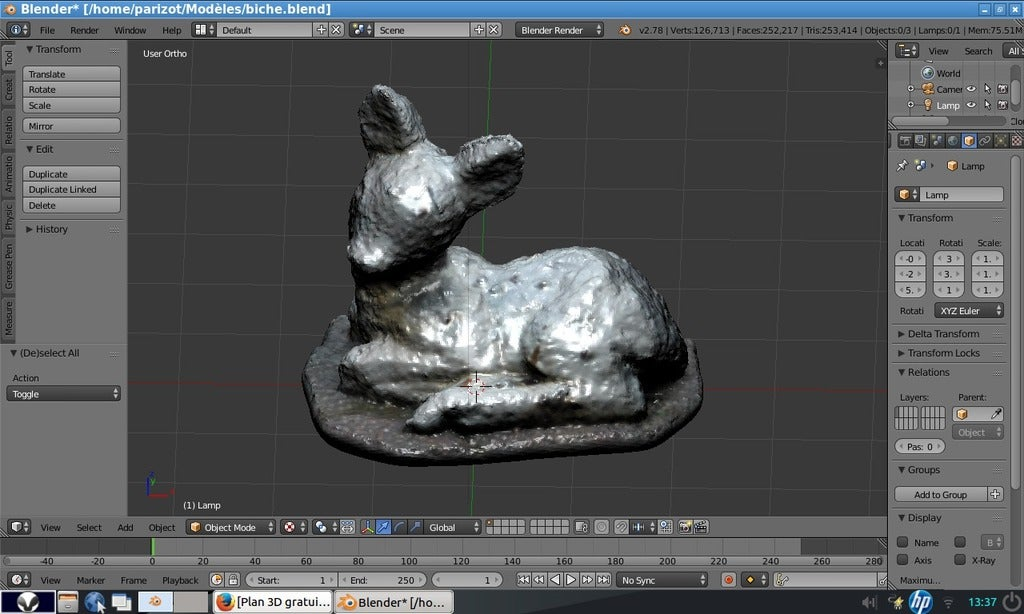Select the Constraints properties tab icon
Viewport: 1024px width, 614px height.
coord(985,142)
